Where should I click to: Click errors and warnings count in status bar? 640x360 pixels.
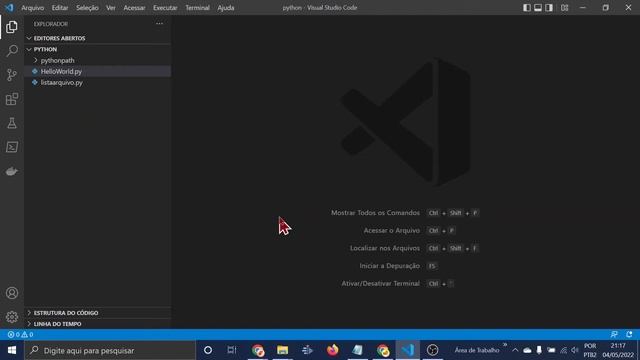20,334
